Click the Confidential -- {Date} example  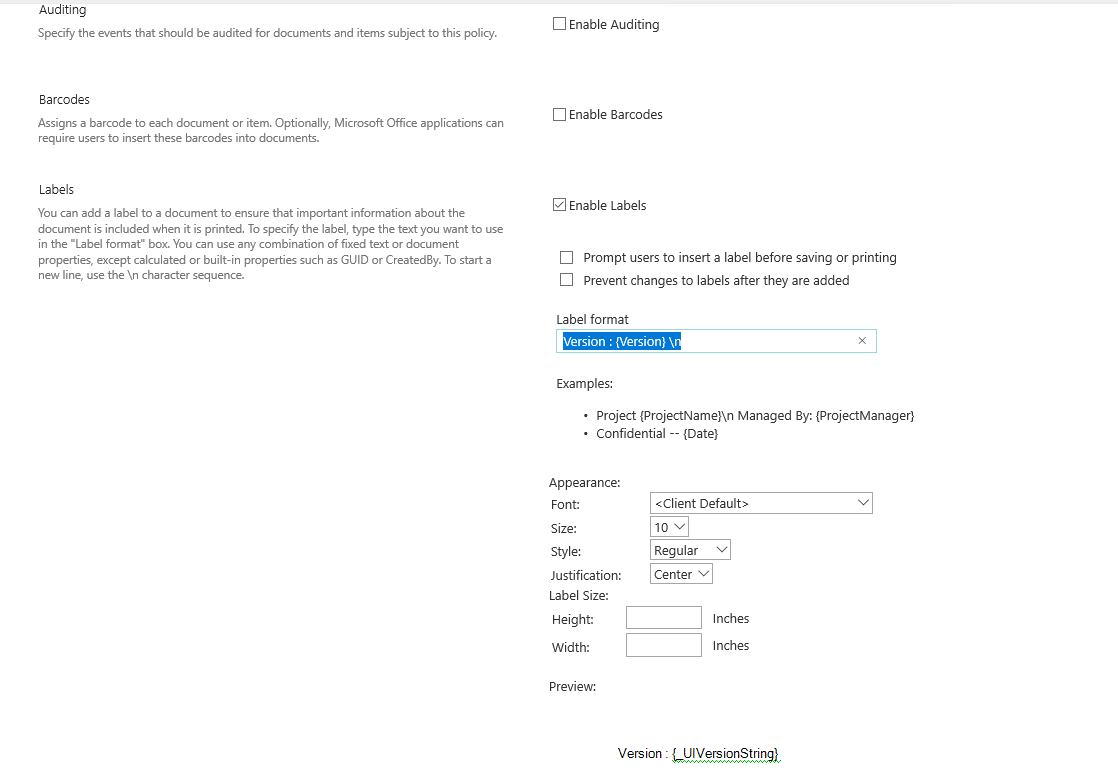coord(657,433)
